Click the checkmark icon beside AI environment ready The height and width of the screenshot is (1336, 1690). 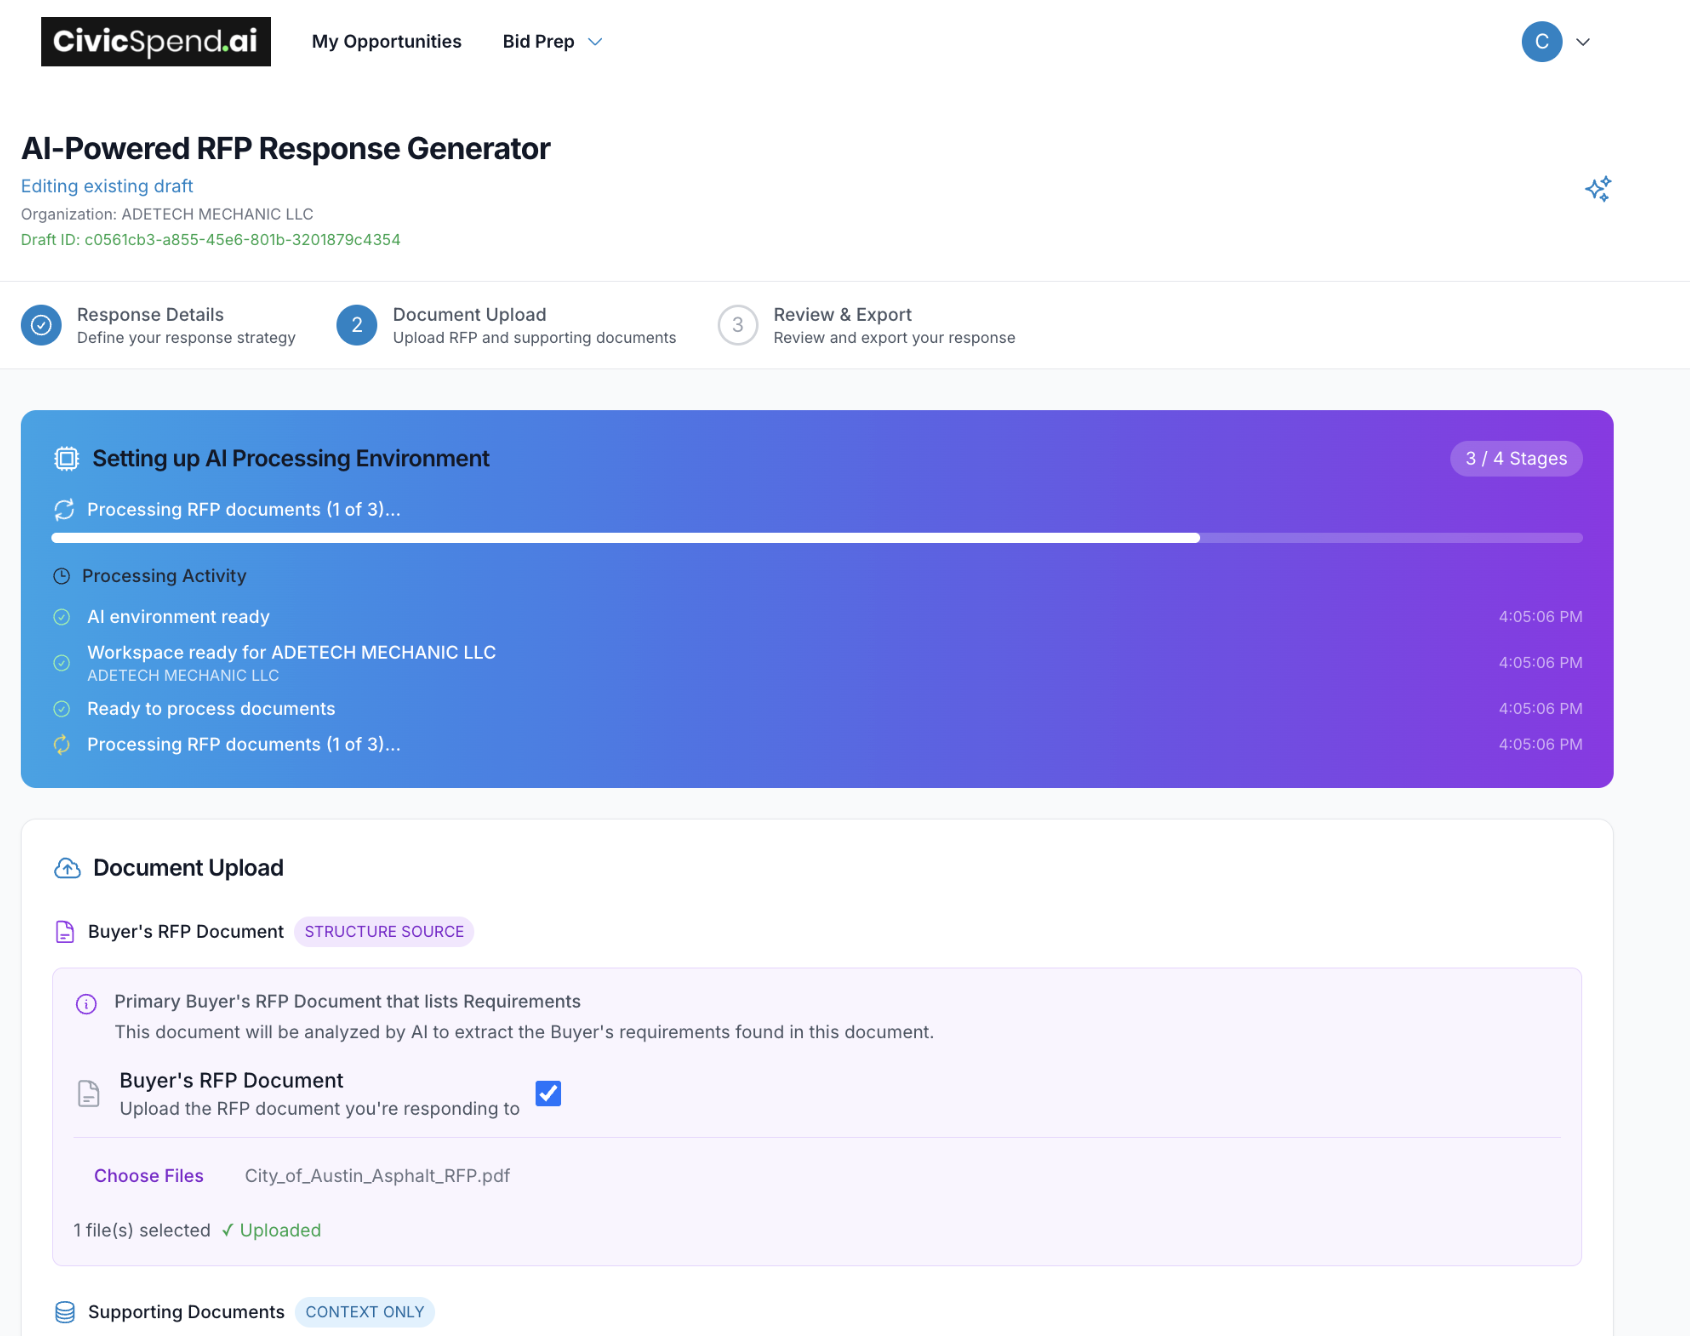click(62, 617)
